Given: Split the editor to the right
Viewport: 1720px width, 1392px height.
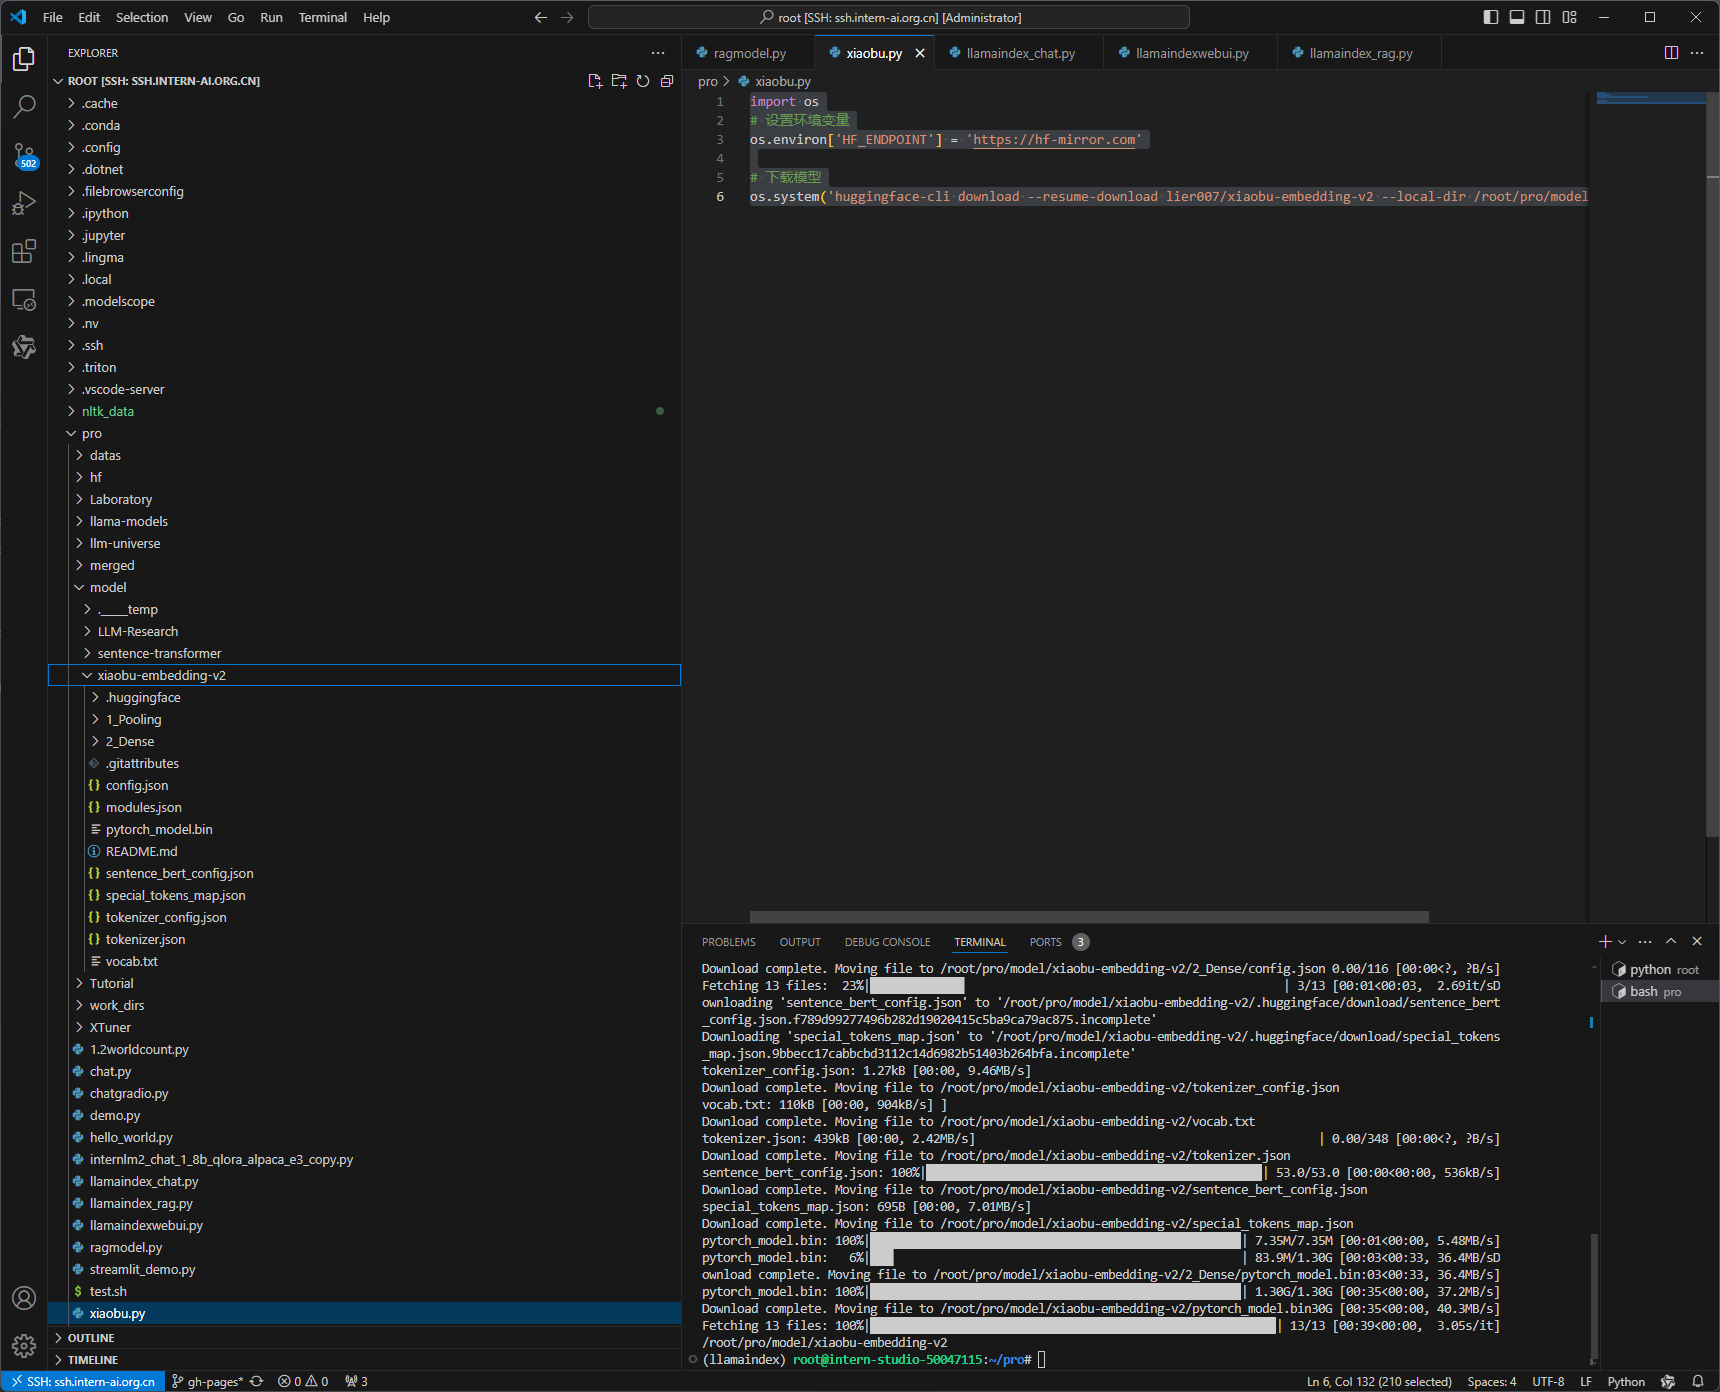Looking at the screenshot, I should [x=1671, y=53].
